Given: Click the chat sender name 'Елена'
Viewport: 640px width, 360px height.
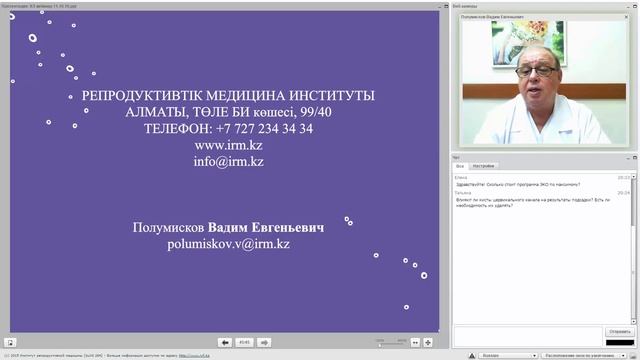Looking at the screenshot, I should [461, 178].
